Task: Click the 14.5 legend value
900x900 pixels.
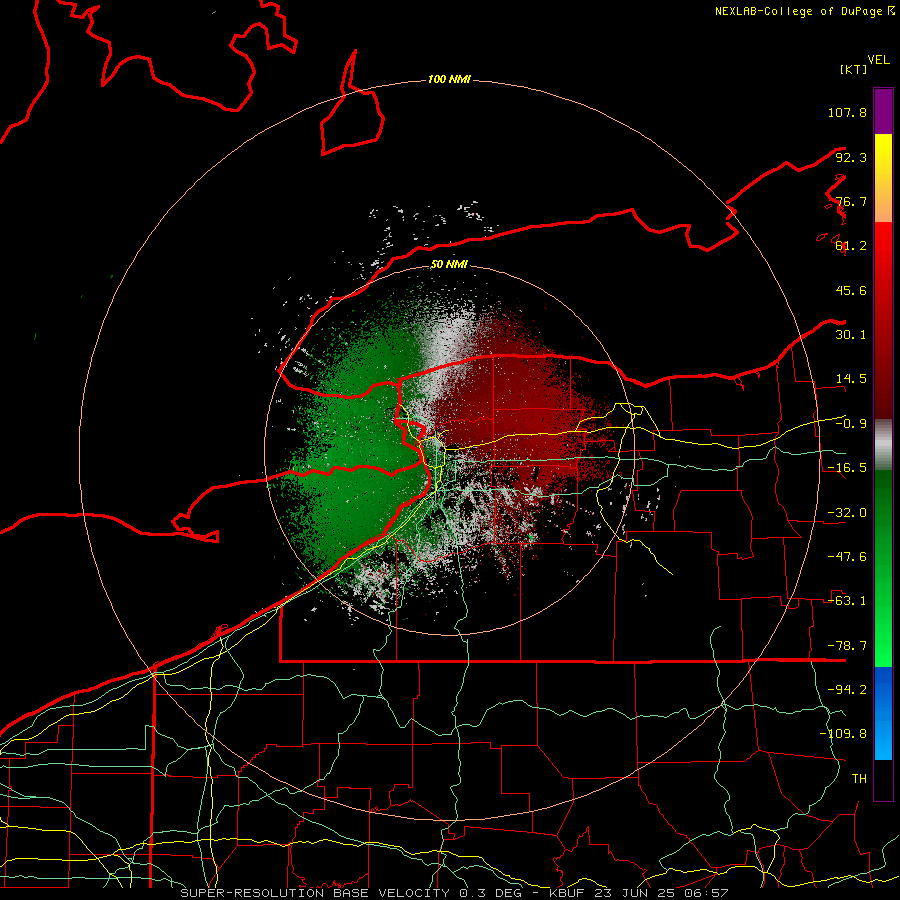Action: [x=851, y=379]
